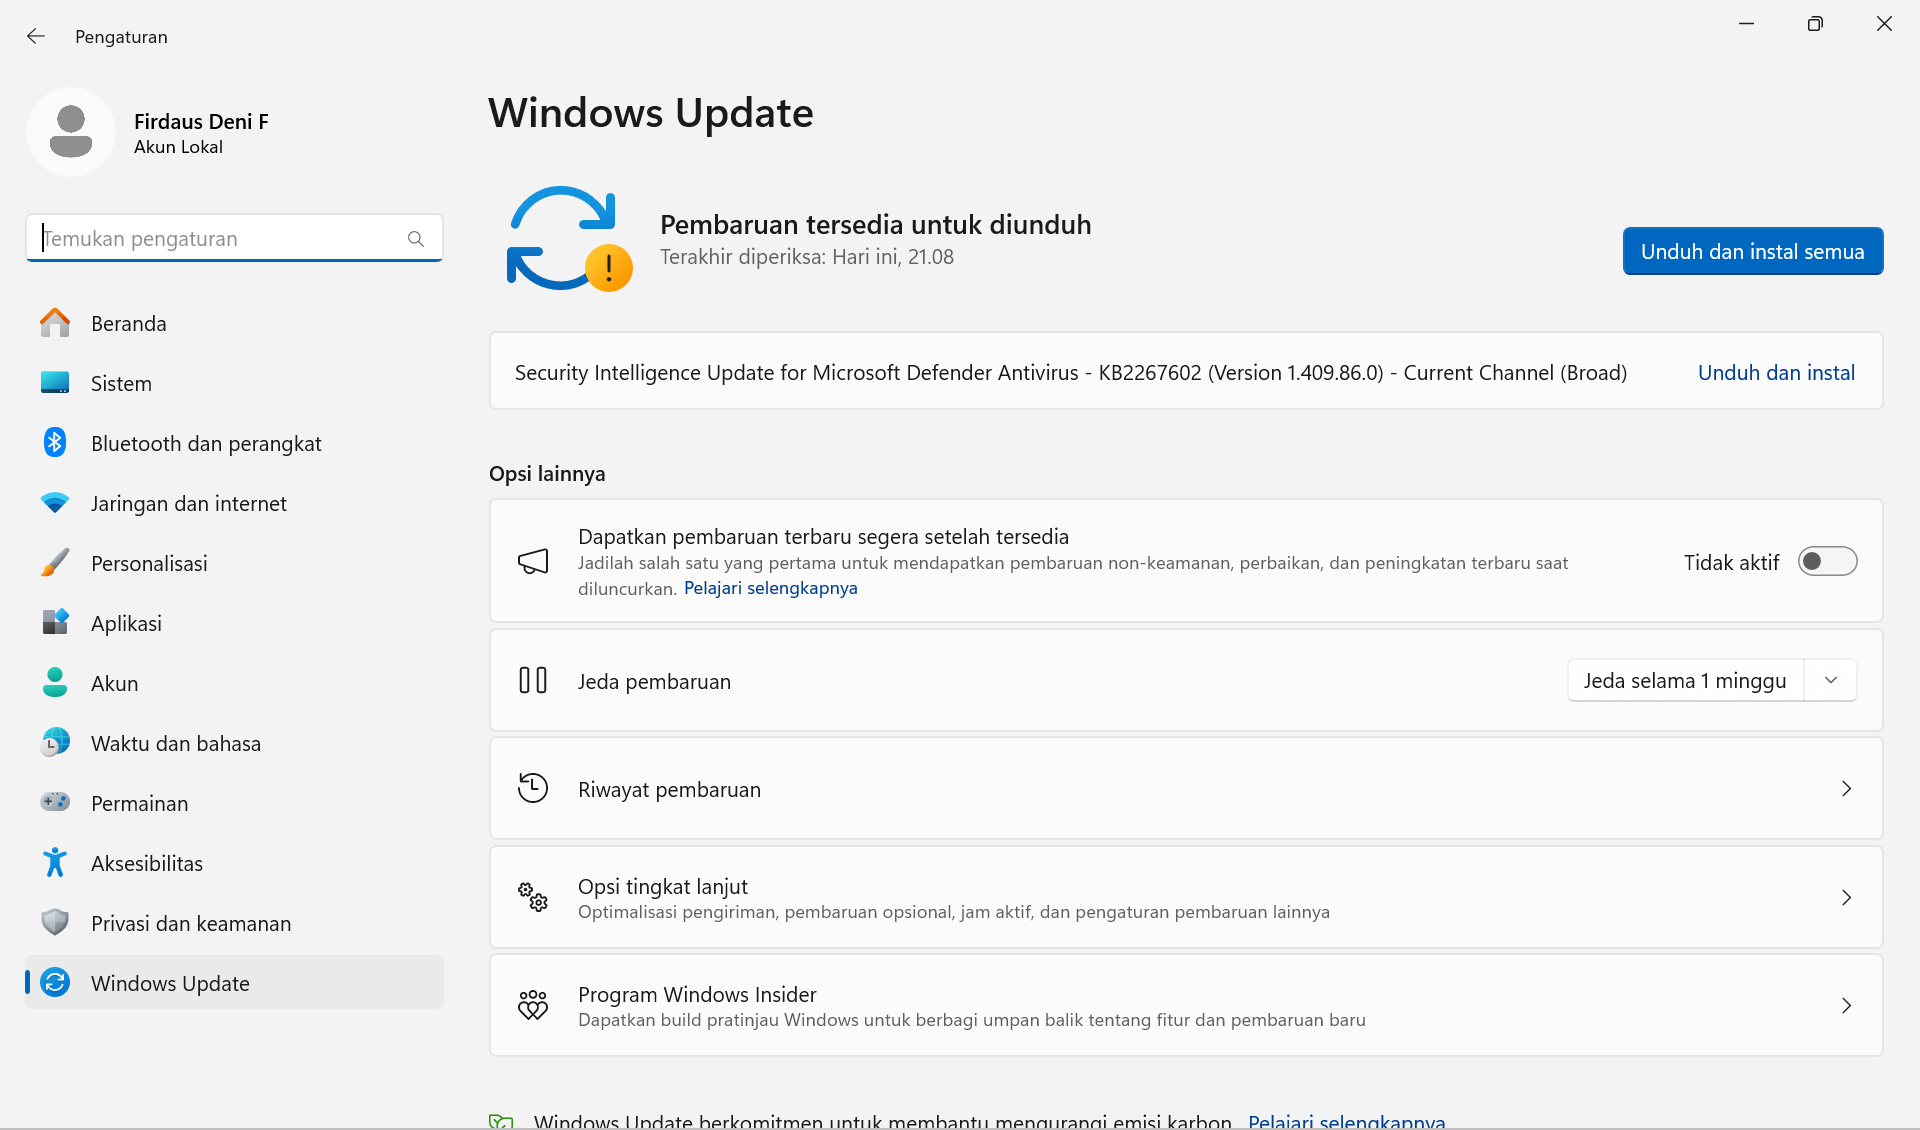Expand the Jeda selama 1 minggu dropdown arrow

coord(1831,681)
